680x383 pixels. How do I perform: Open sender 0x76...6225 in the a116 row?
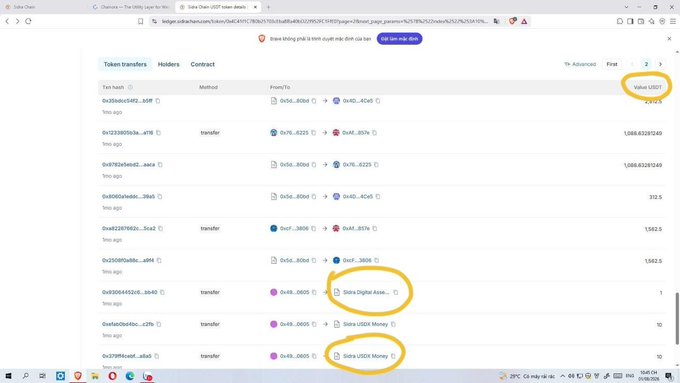(294, 133)
